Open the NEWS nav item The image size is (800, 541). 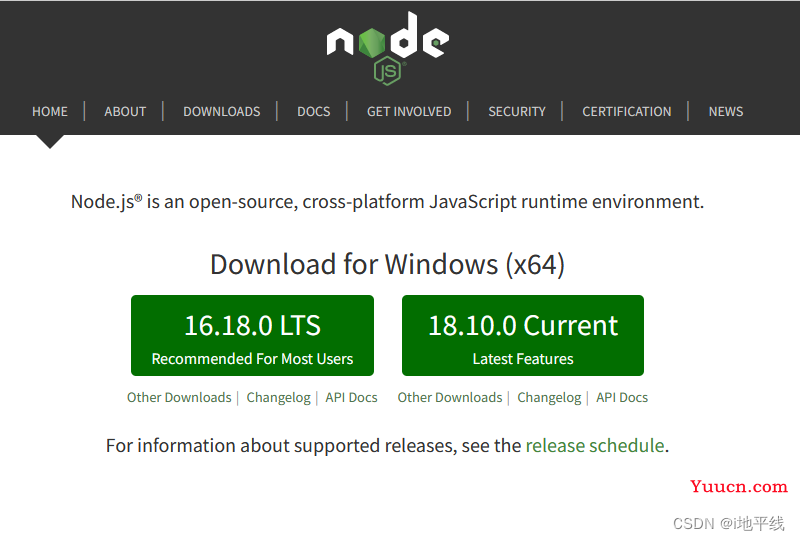(x=726, y=111)
